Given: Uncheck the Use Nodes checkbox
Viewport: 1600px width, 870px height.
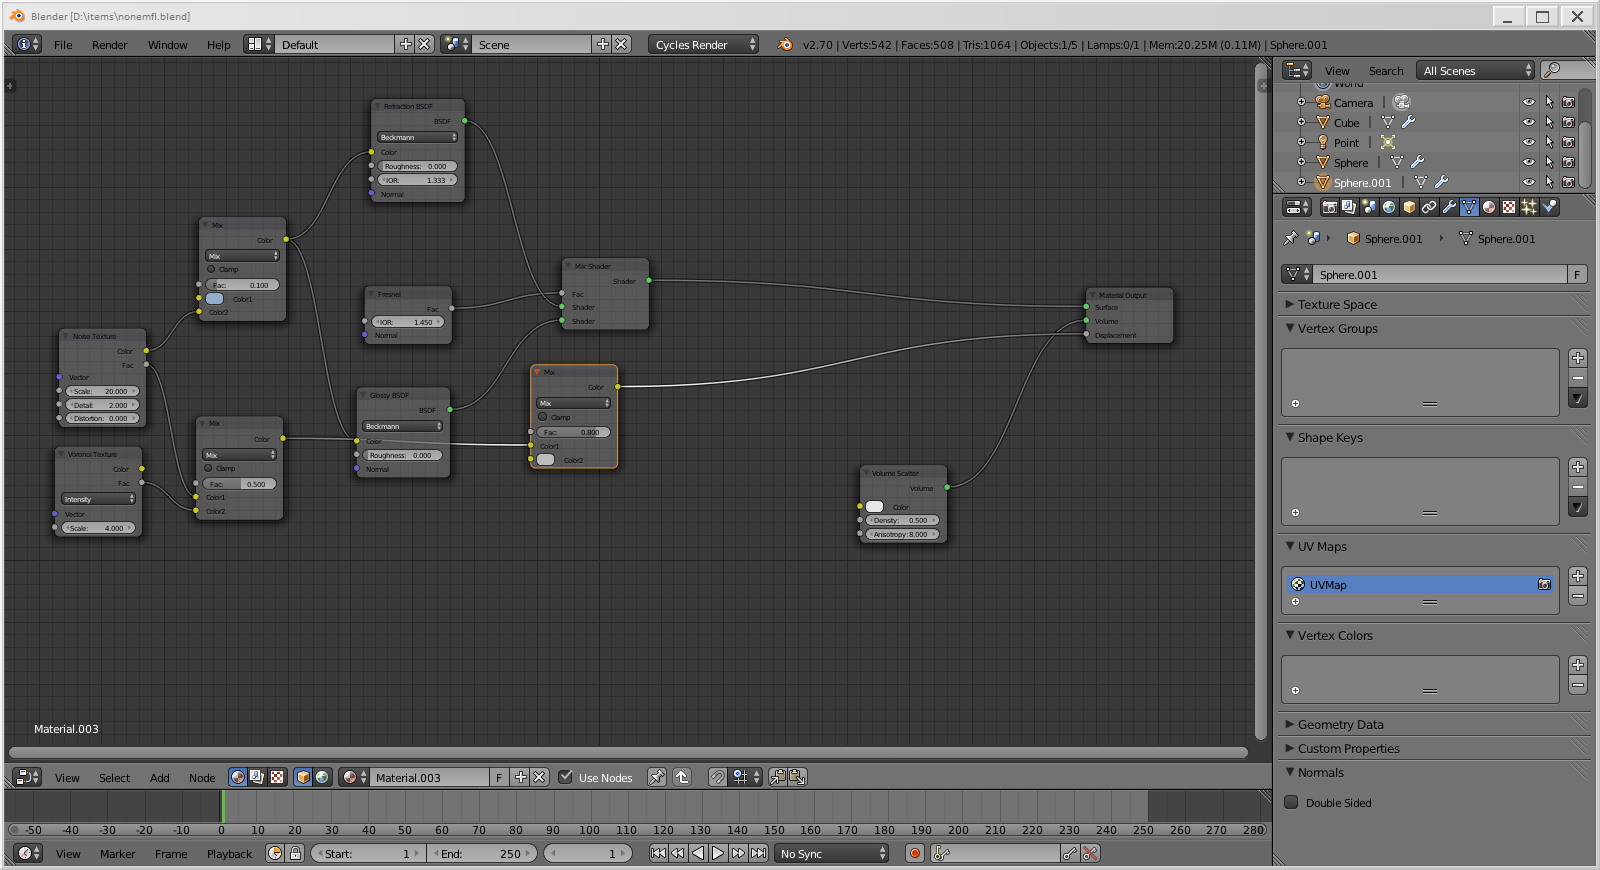Looking at the screenshot, I should pos(566,777).
